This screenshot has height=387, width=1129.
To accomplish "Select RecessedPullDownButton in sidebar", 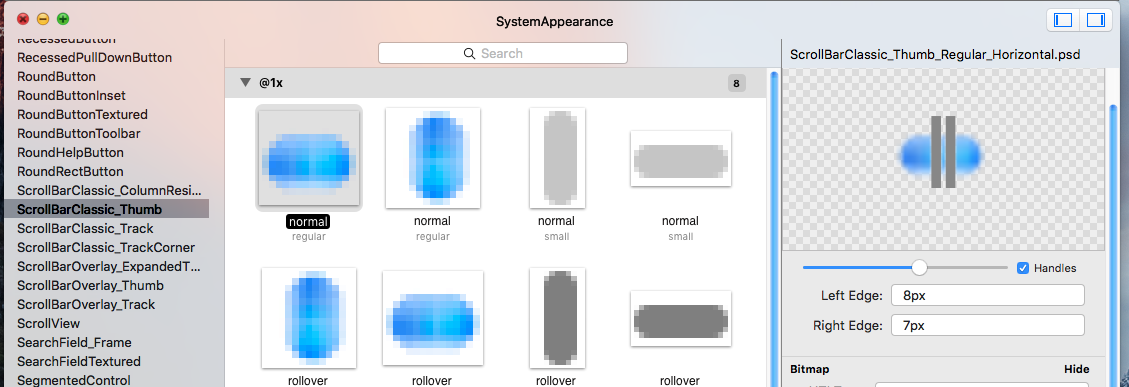I will [94, 58].
